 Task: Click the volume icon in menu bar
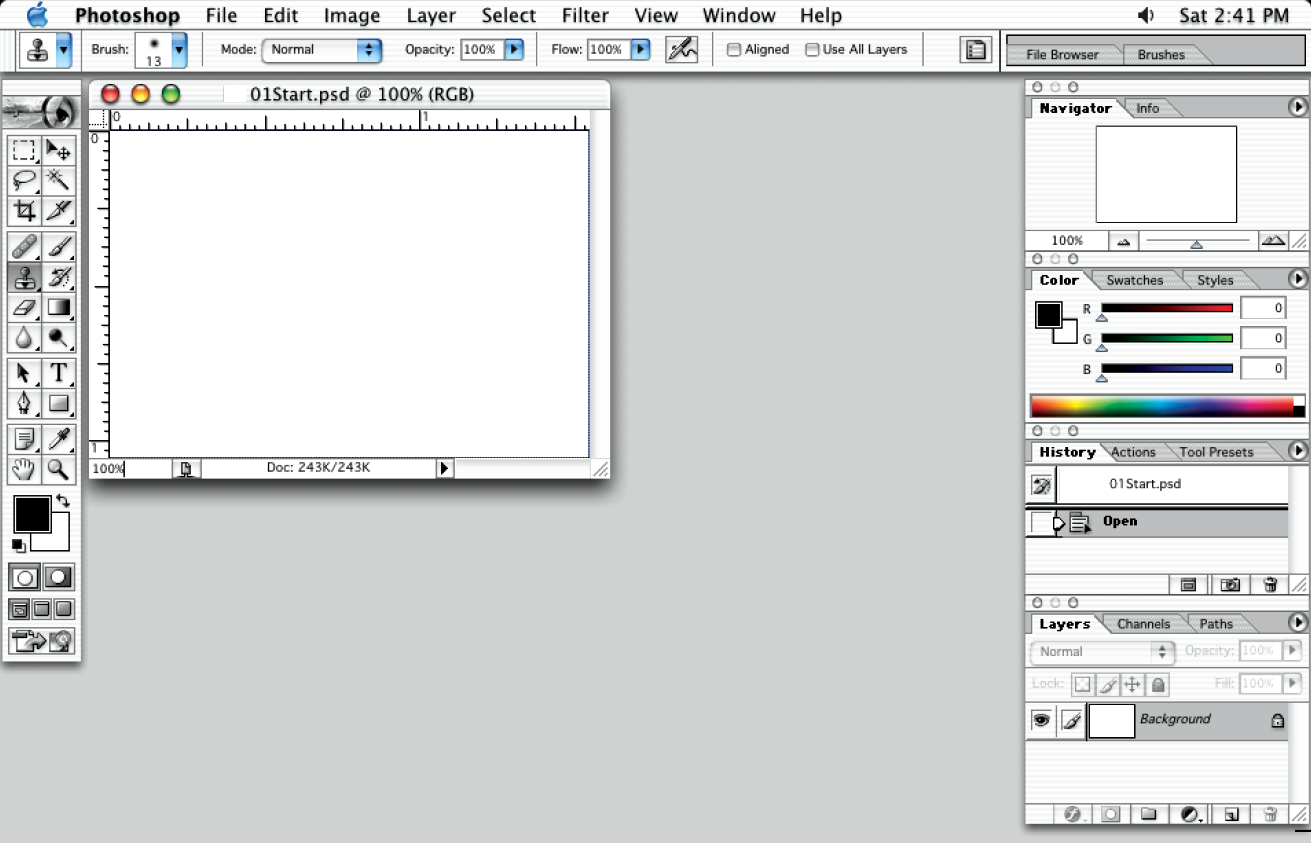point(1147,16)
